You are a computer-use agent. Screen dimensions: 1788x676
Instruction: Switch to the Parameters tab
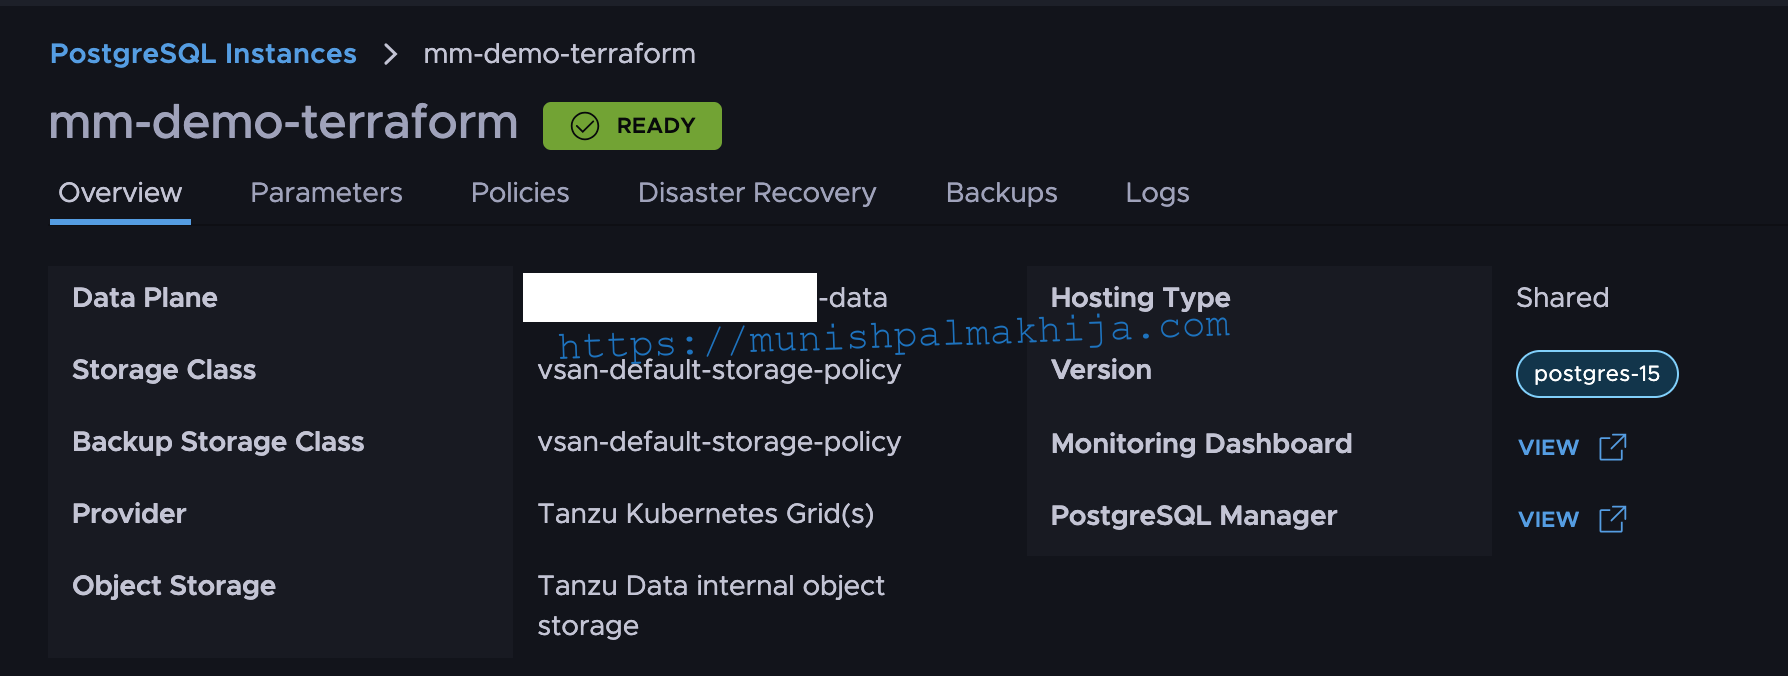pyautogui.click(x=326, y=193)
